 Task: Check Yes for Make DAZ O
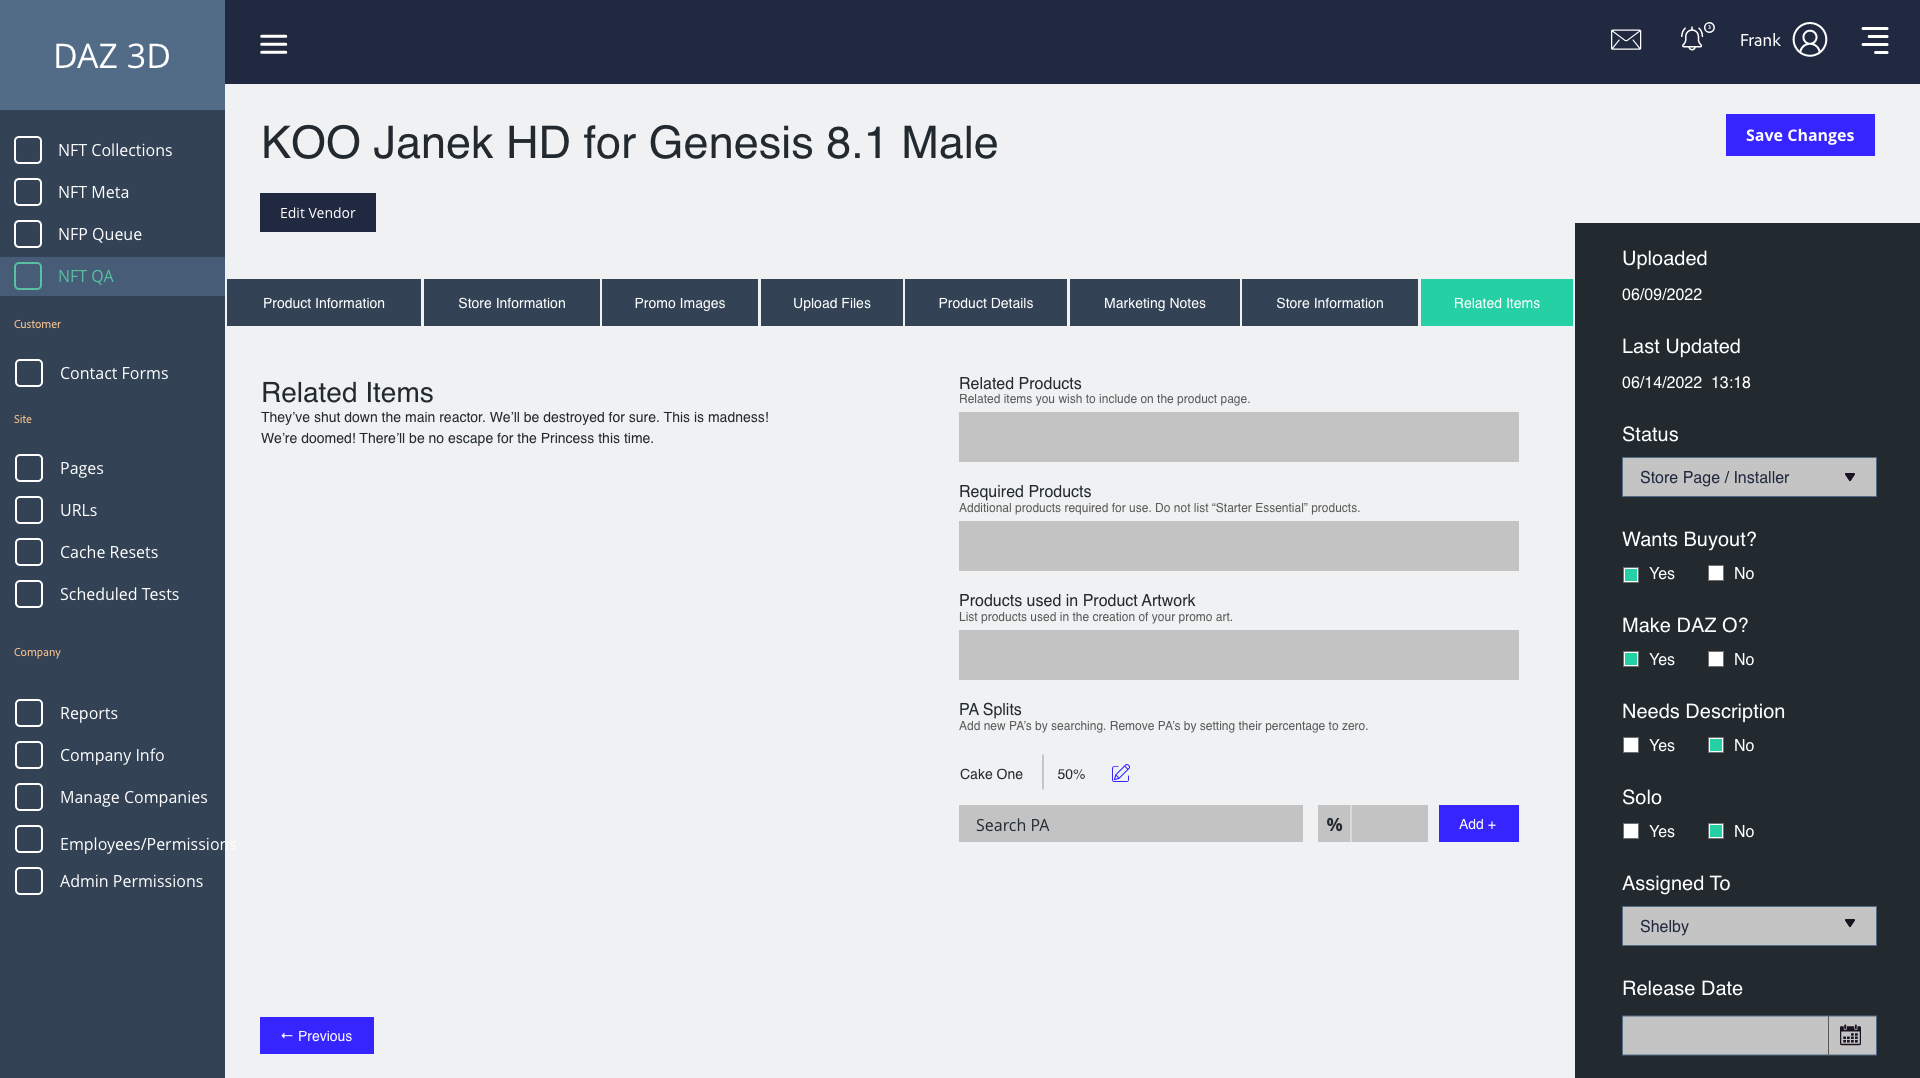[x=1631, y=659]
